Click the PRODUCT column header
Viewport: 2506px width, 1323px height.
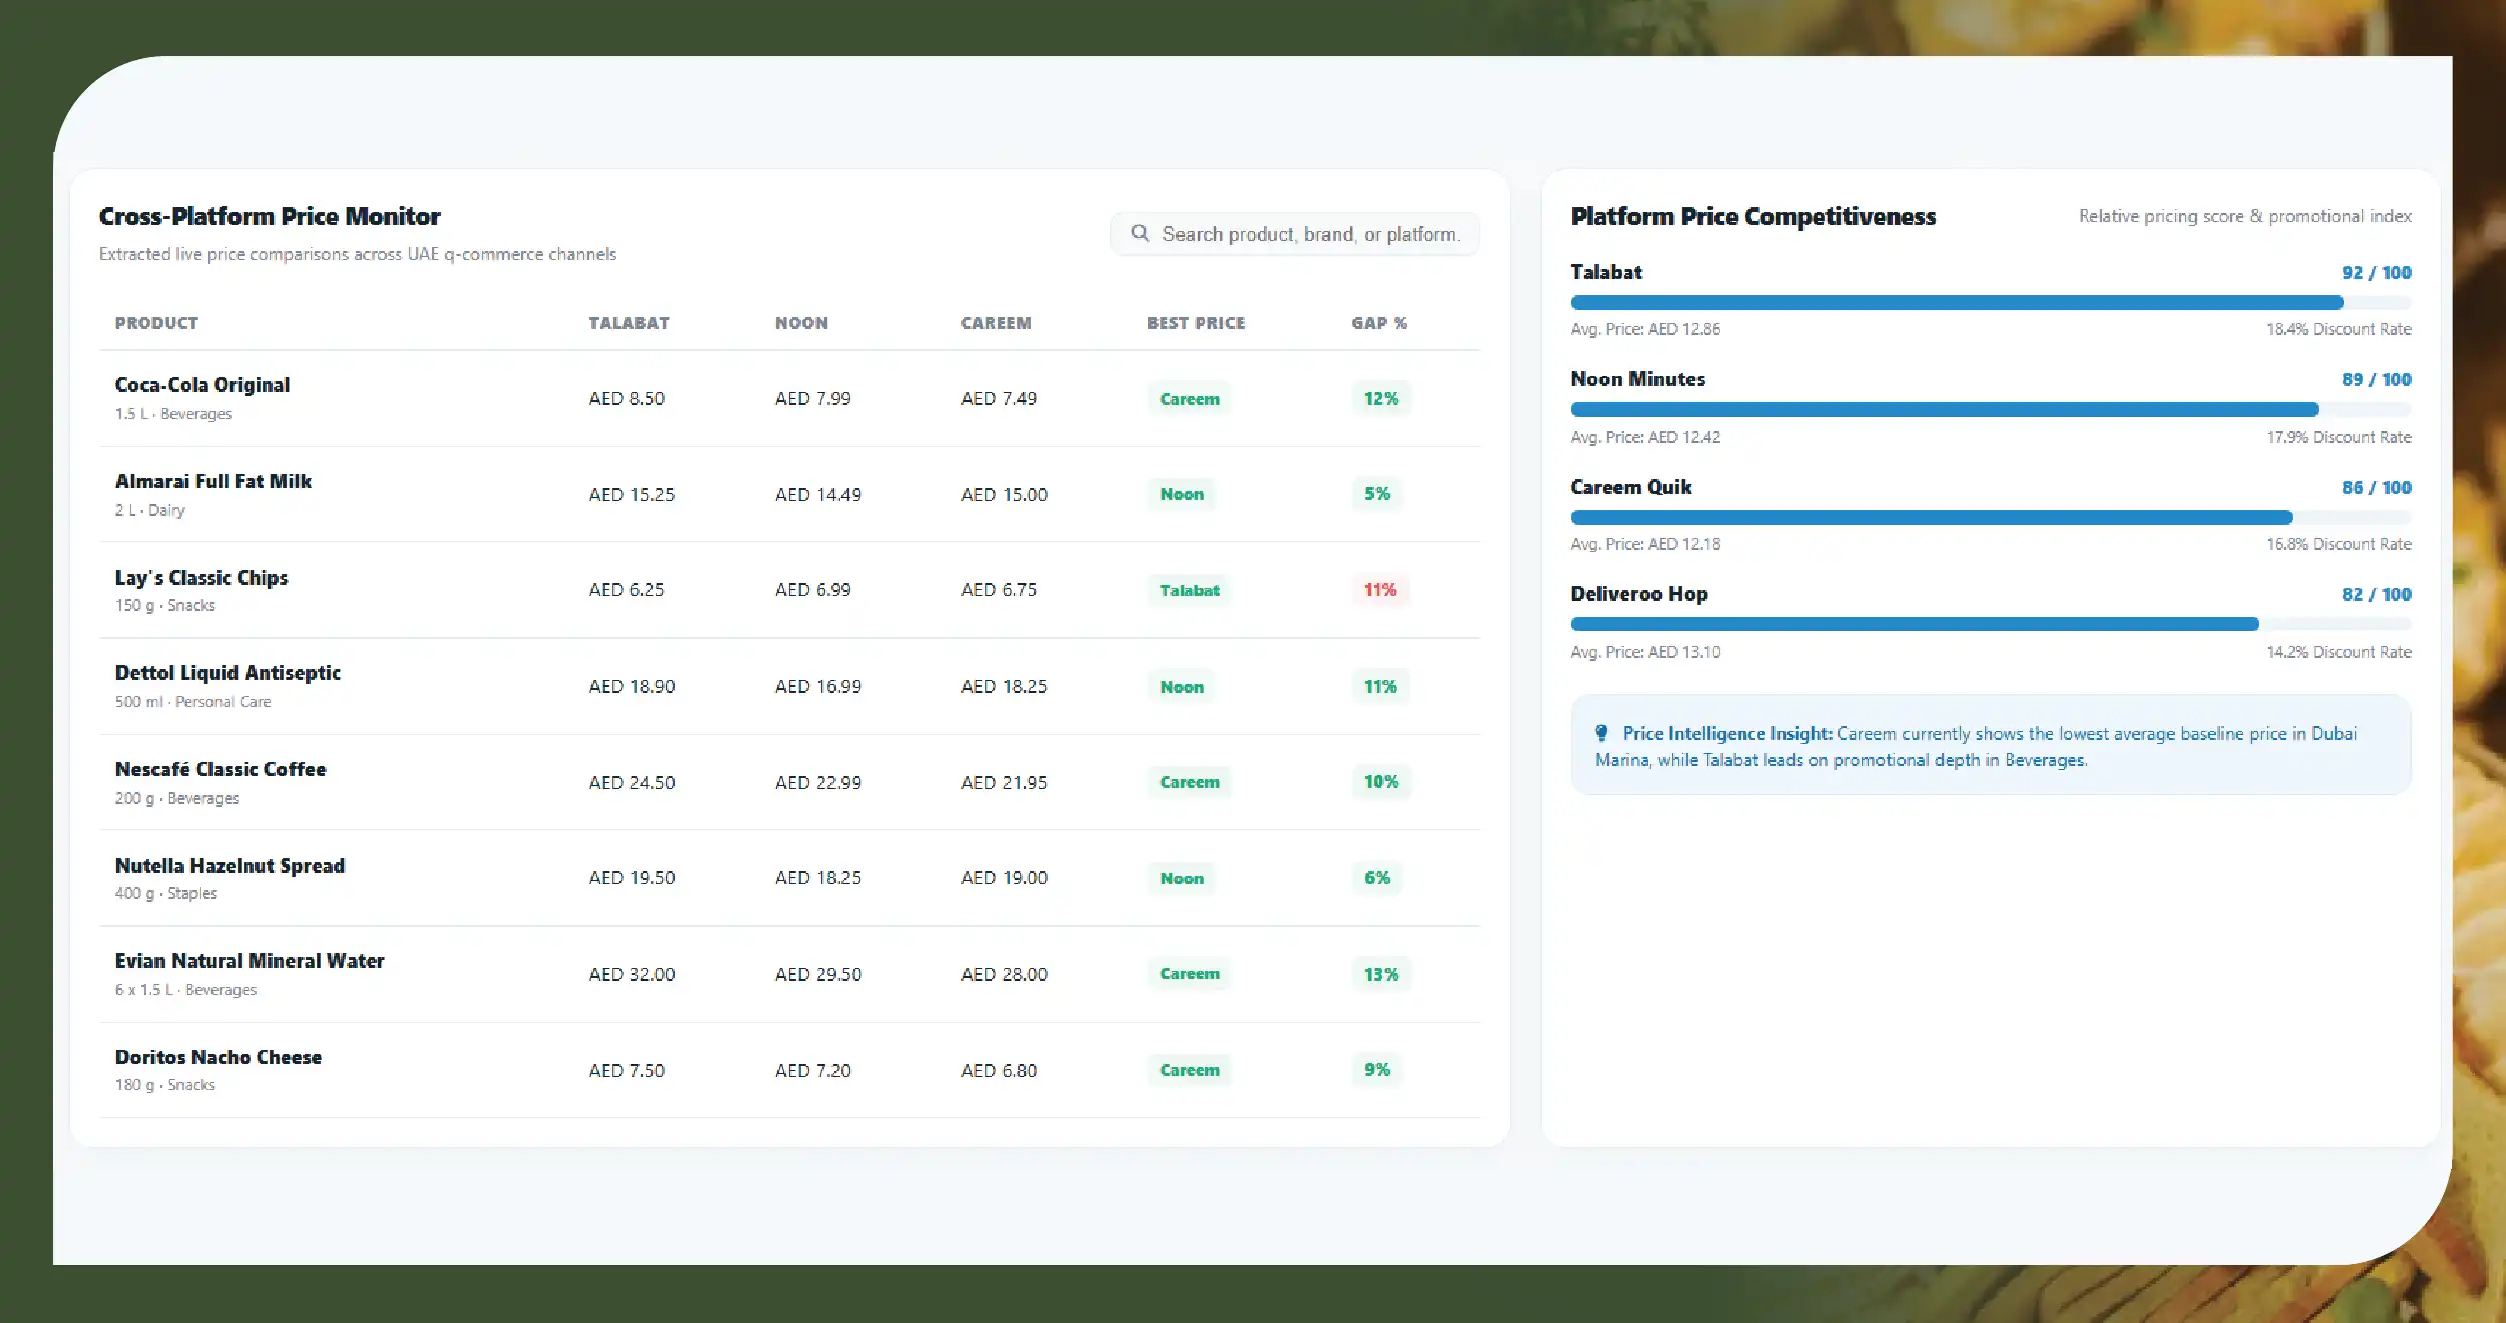tap(156, 323)
